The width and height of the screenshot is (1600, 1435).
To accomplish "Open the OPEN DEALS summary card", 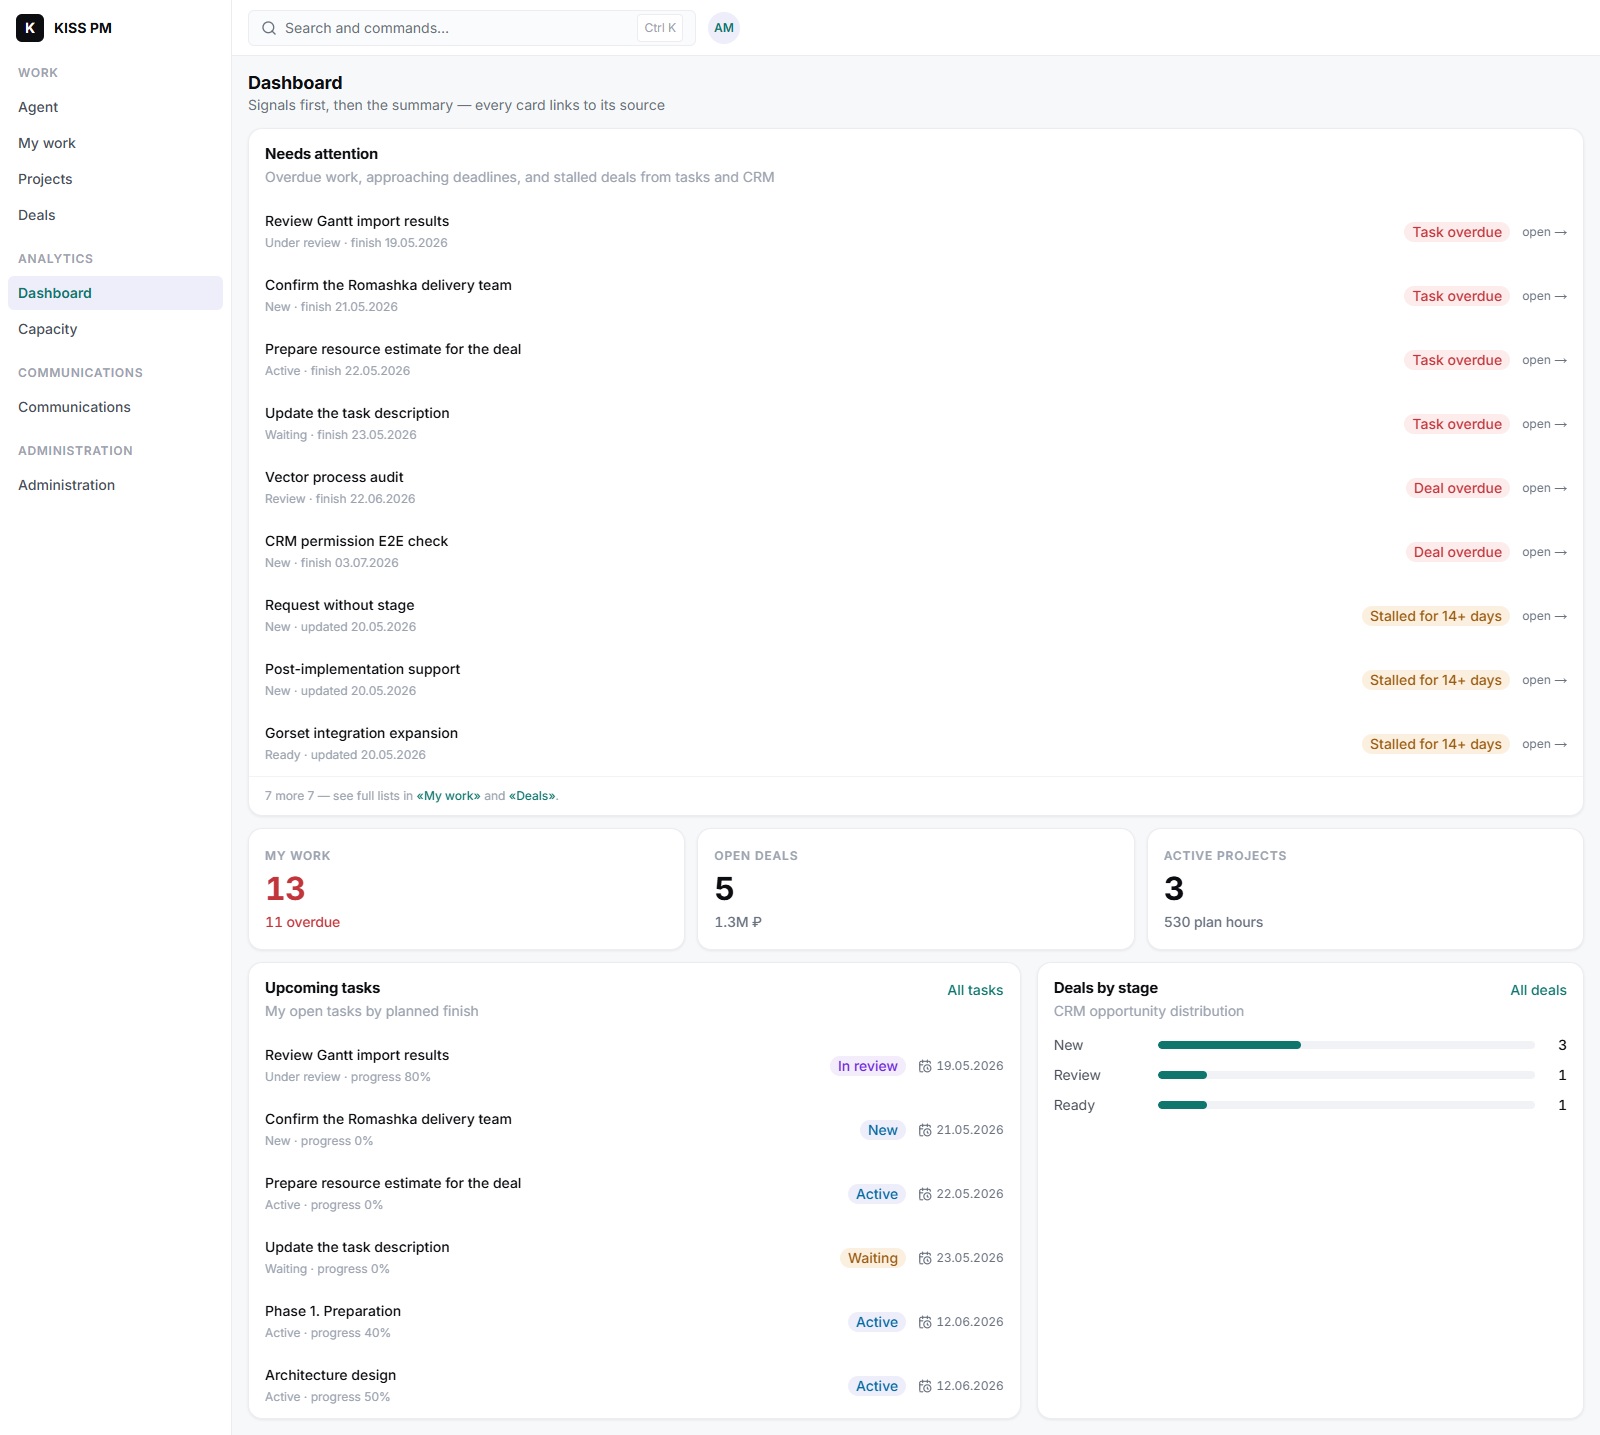I will pos(916,889).
